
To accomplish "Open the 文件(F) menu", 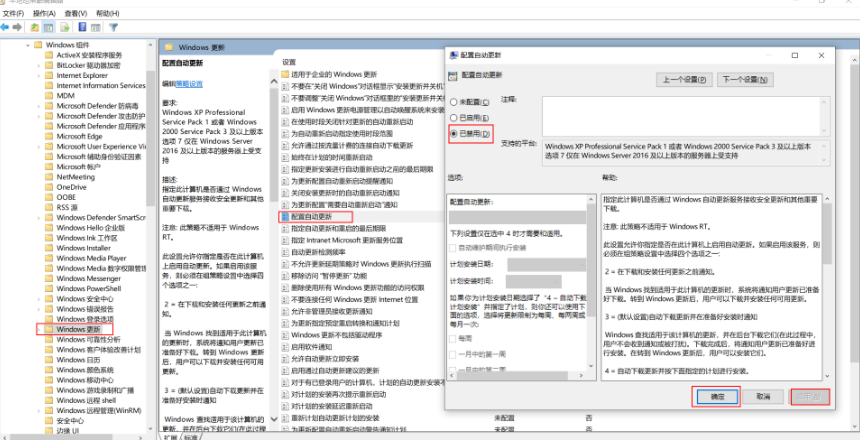I will 13,13.
